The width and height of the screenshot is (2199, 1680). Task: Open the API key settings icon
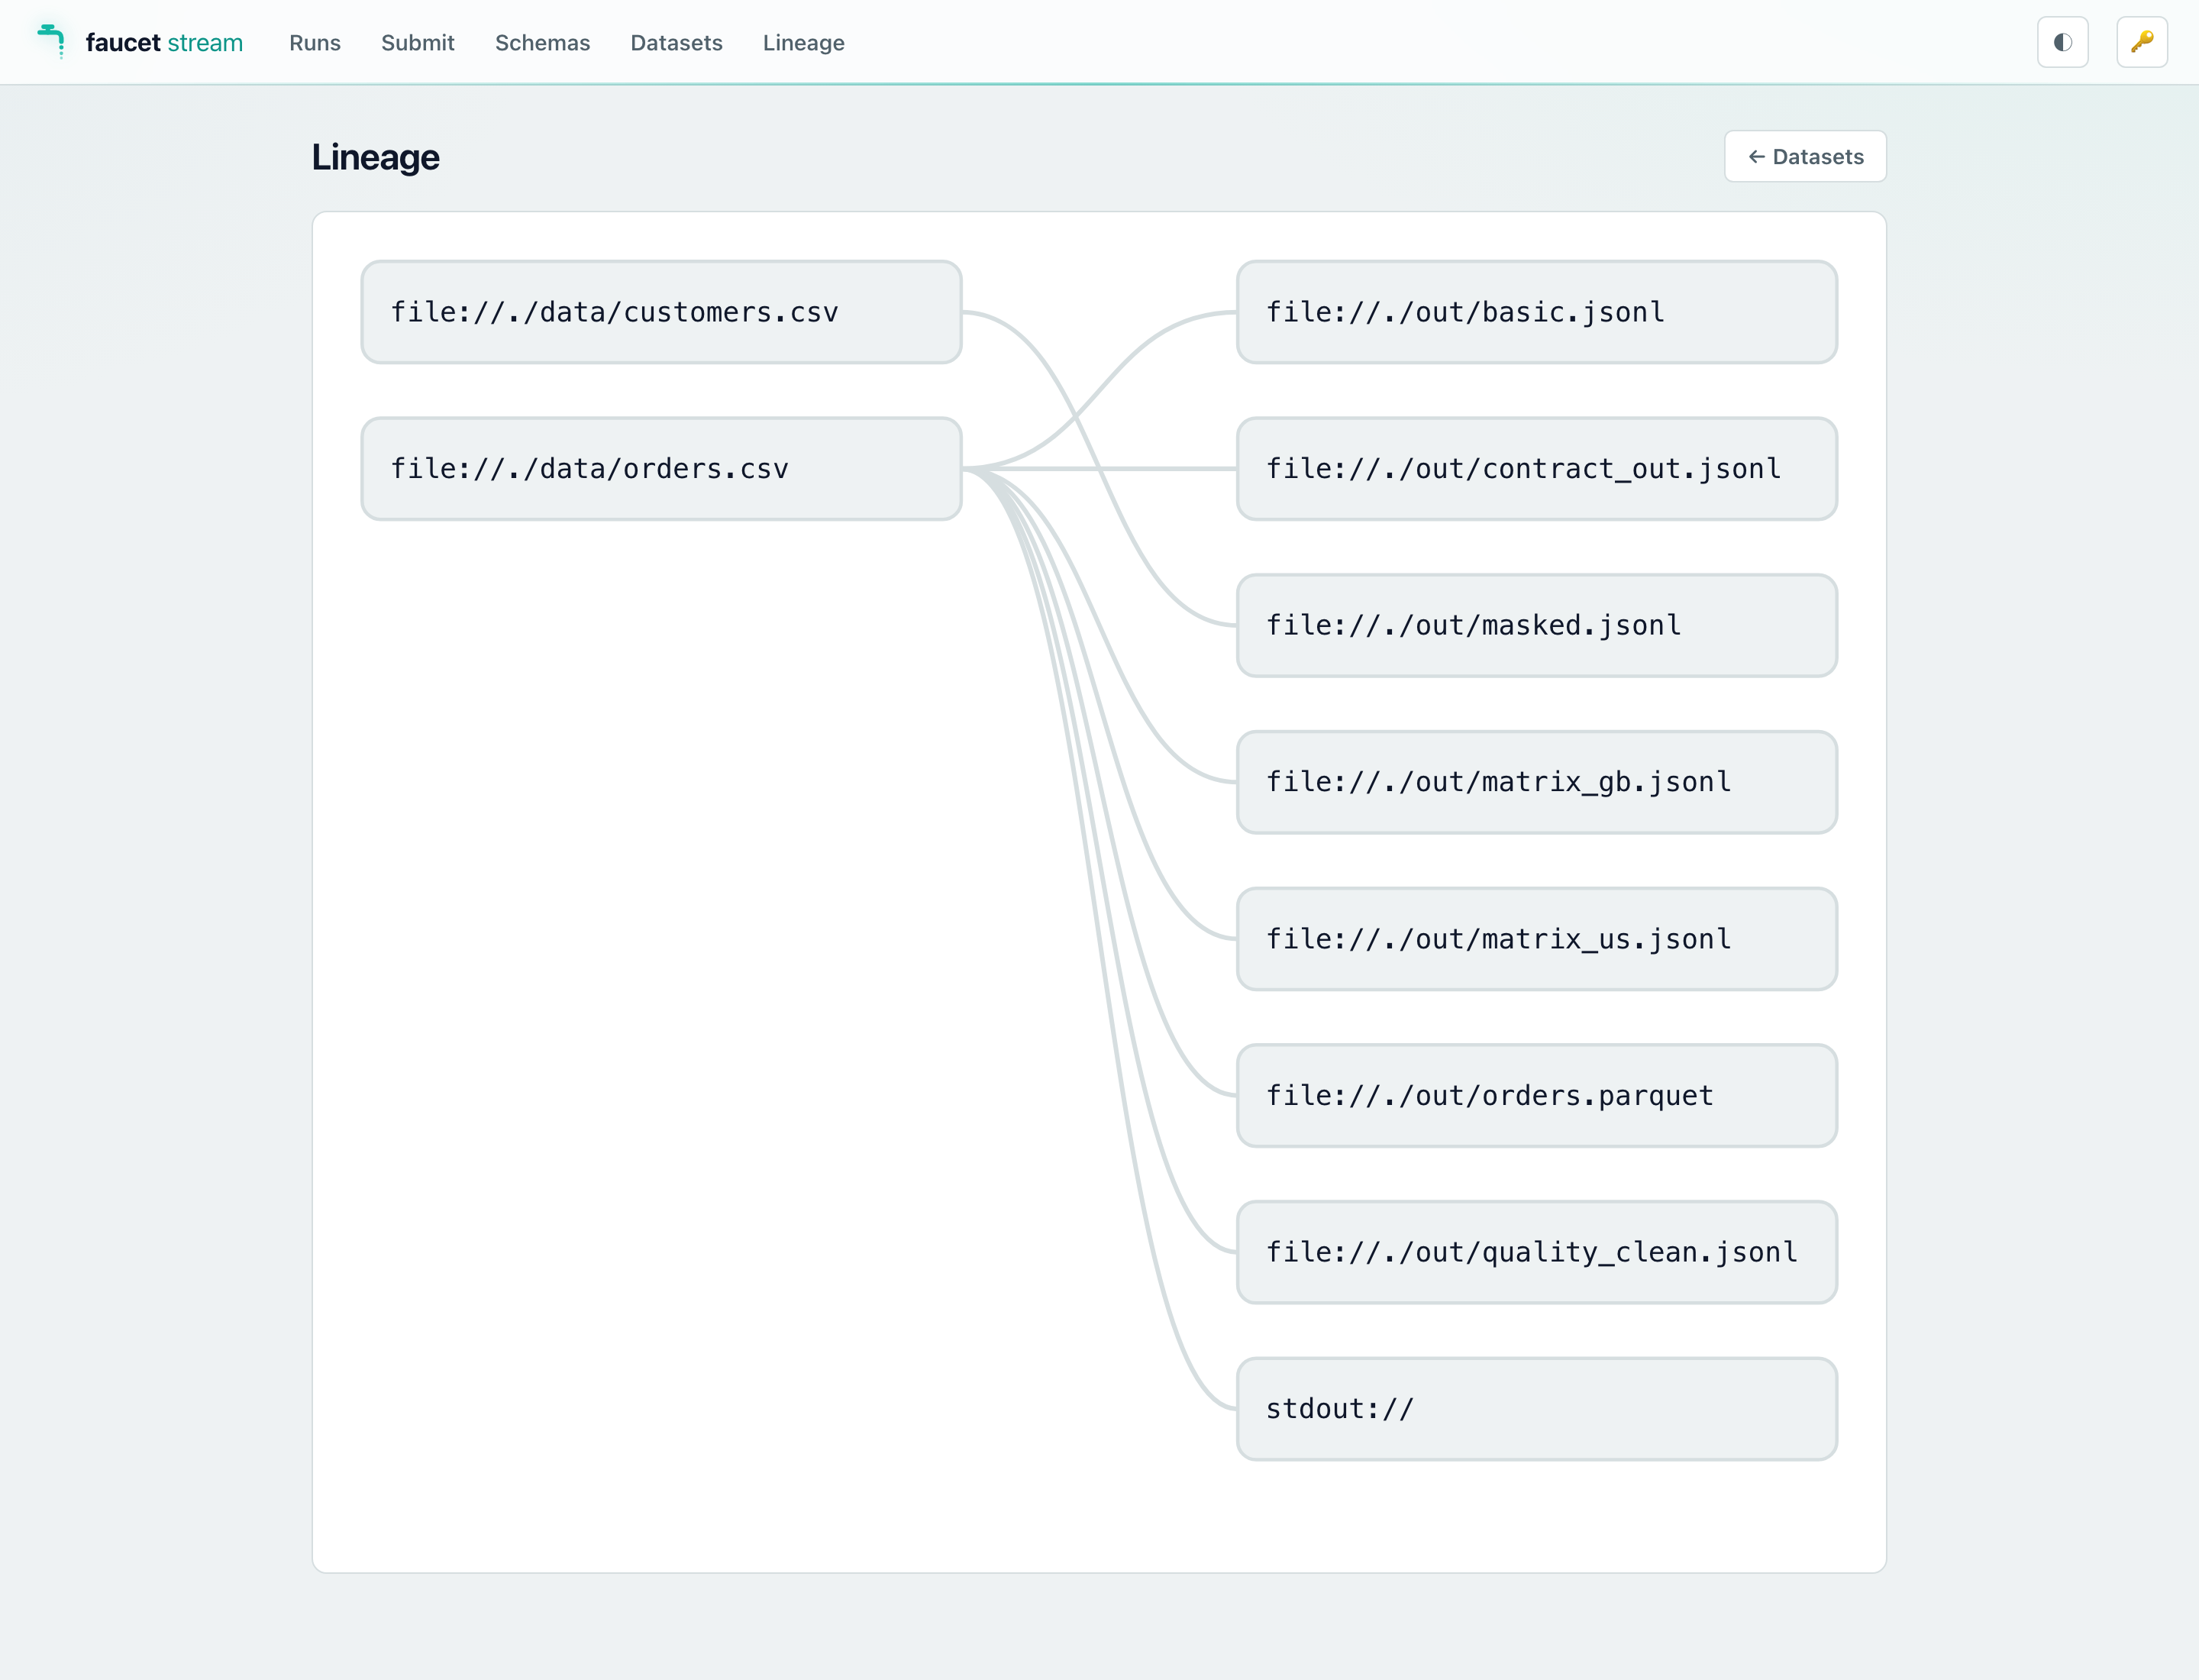(2141, 42)
